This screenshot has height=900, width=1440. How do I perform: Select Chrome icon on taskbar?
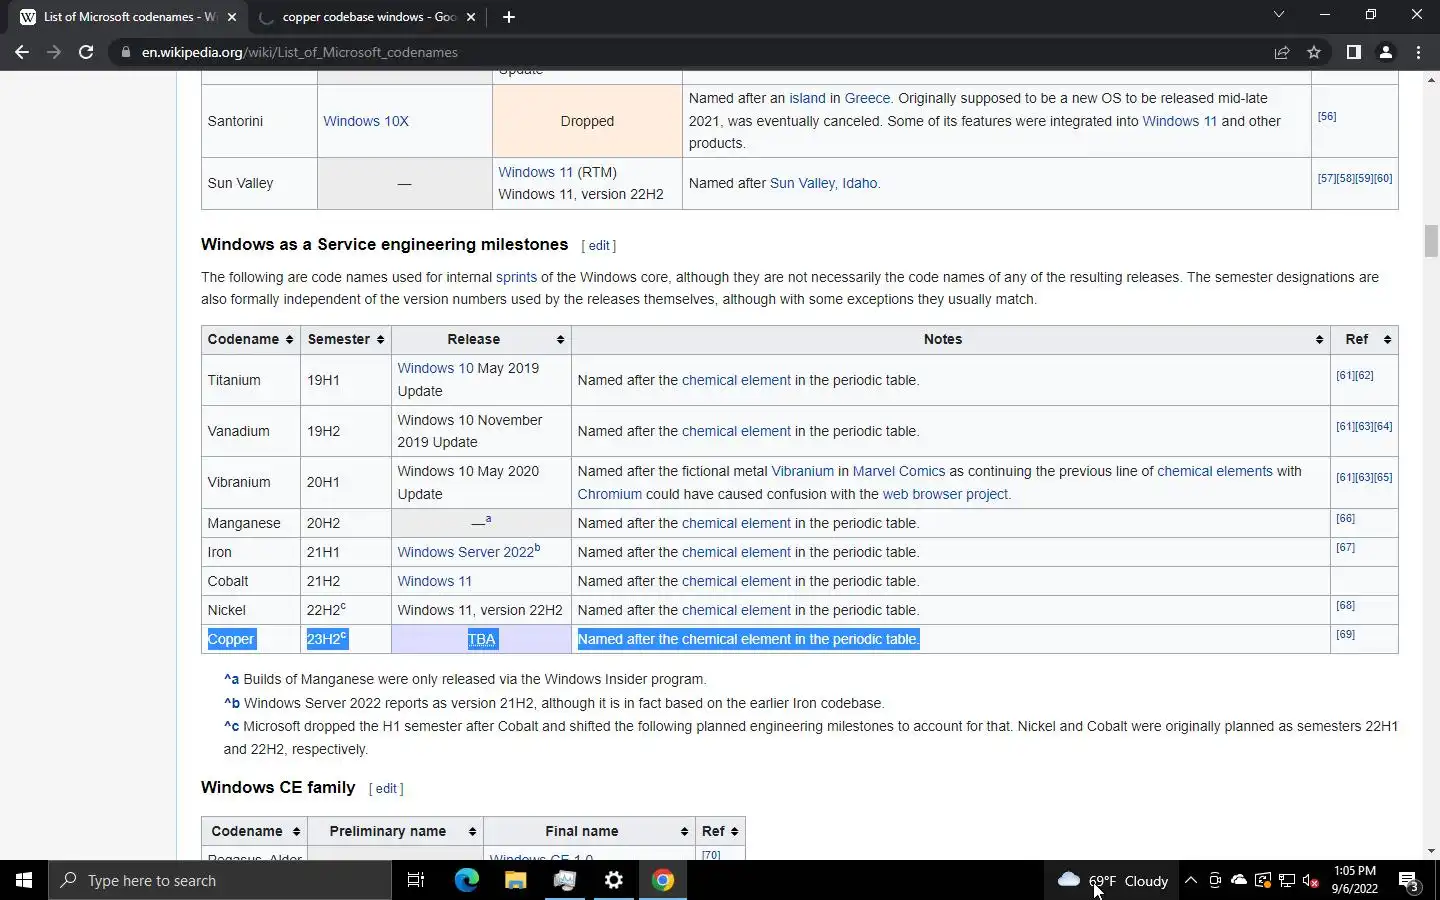pos(663,880)
